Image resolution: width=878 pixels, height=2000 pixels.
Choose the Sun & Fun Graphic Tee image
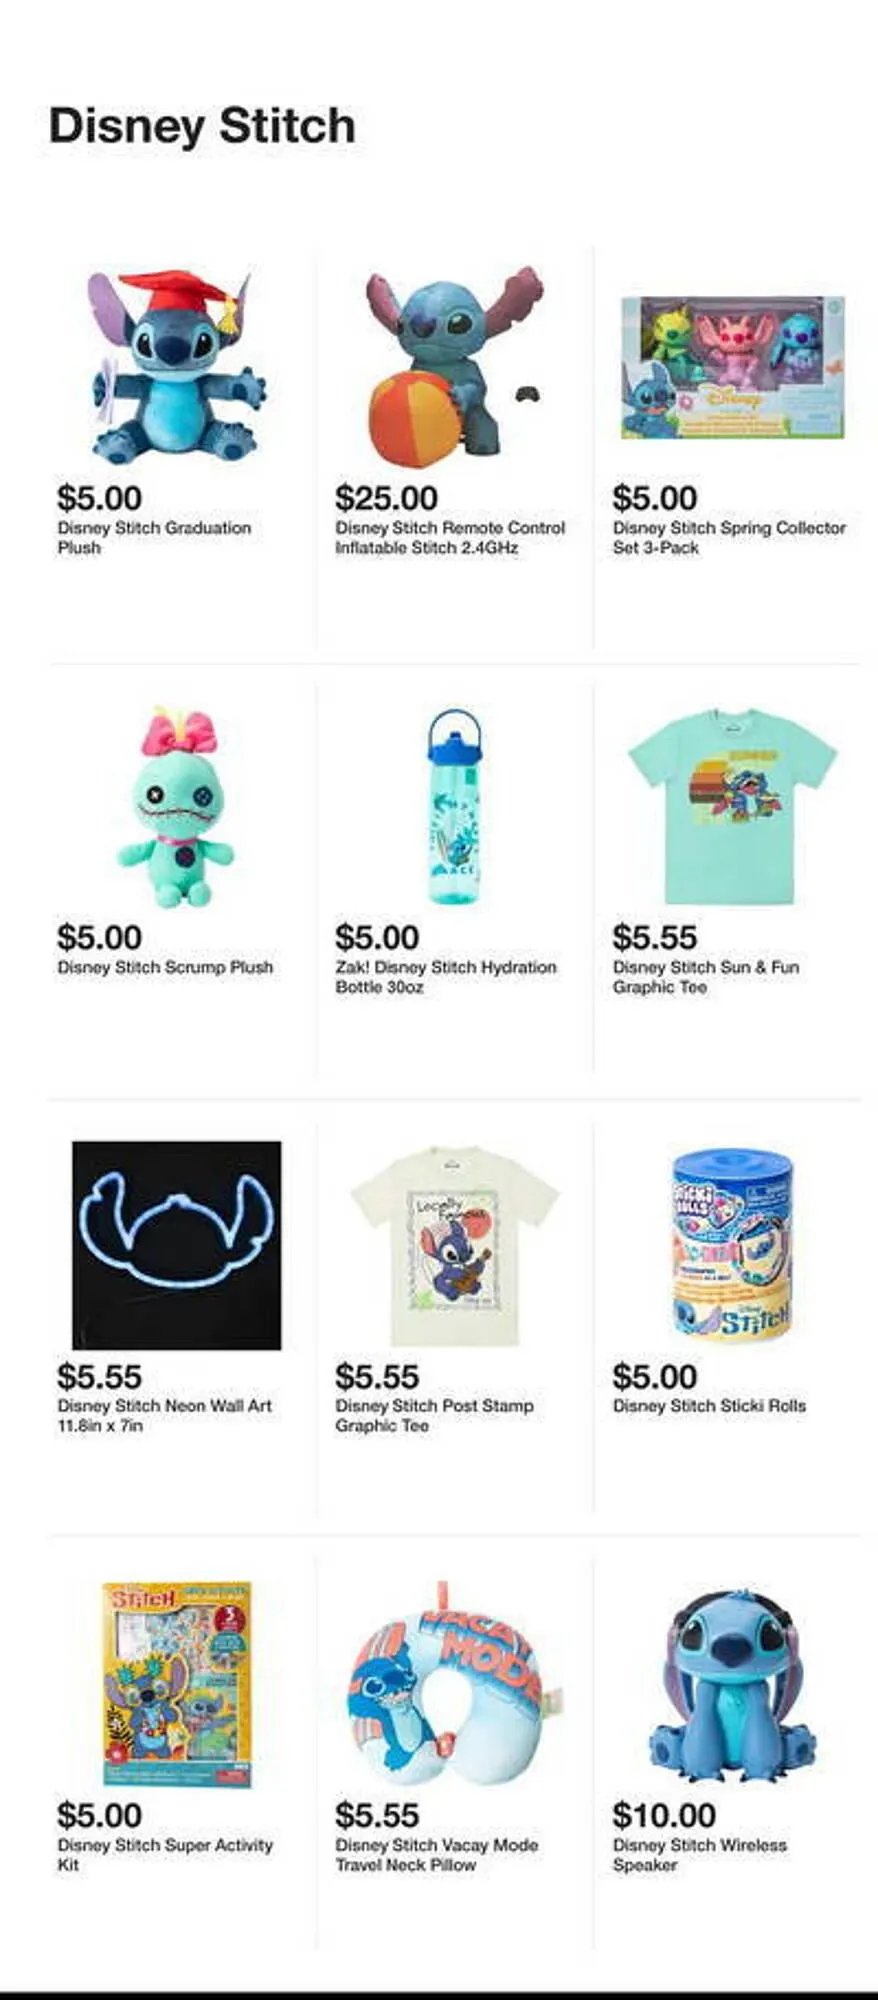(732, 807)
